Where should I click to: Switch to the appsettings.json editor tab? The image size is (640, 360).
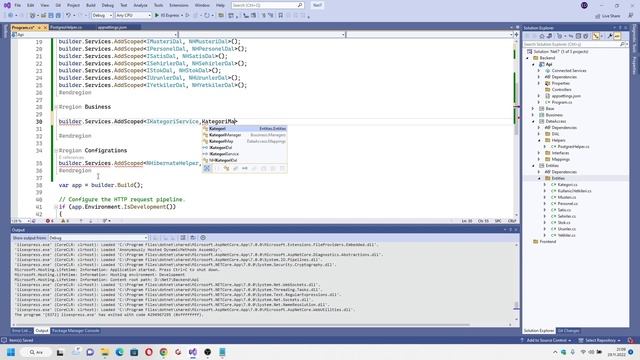pos(112,27)
